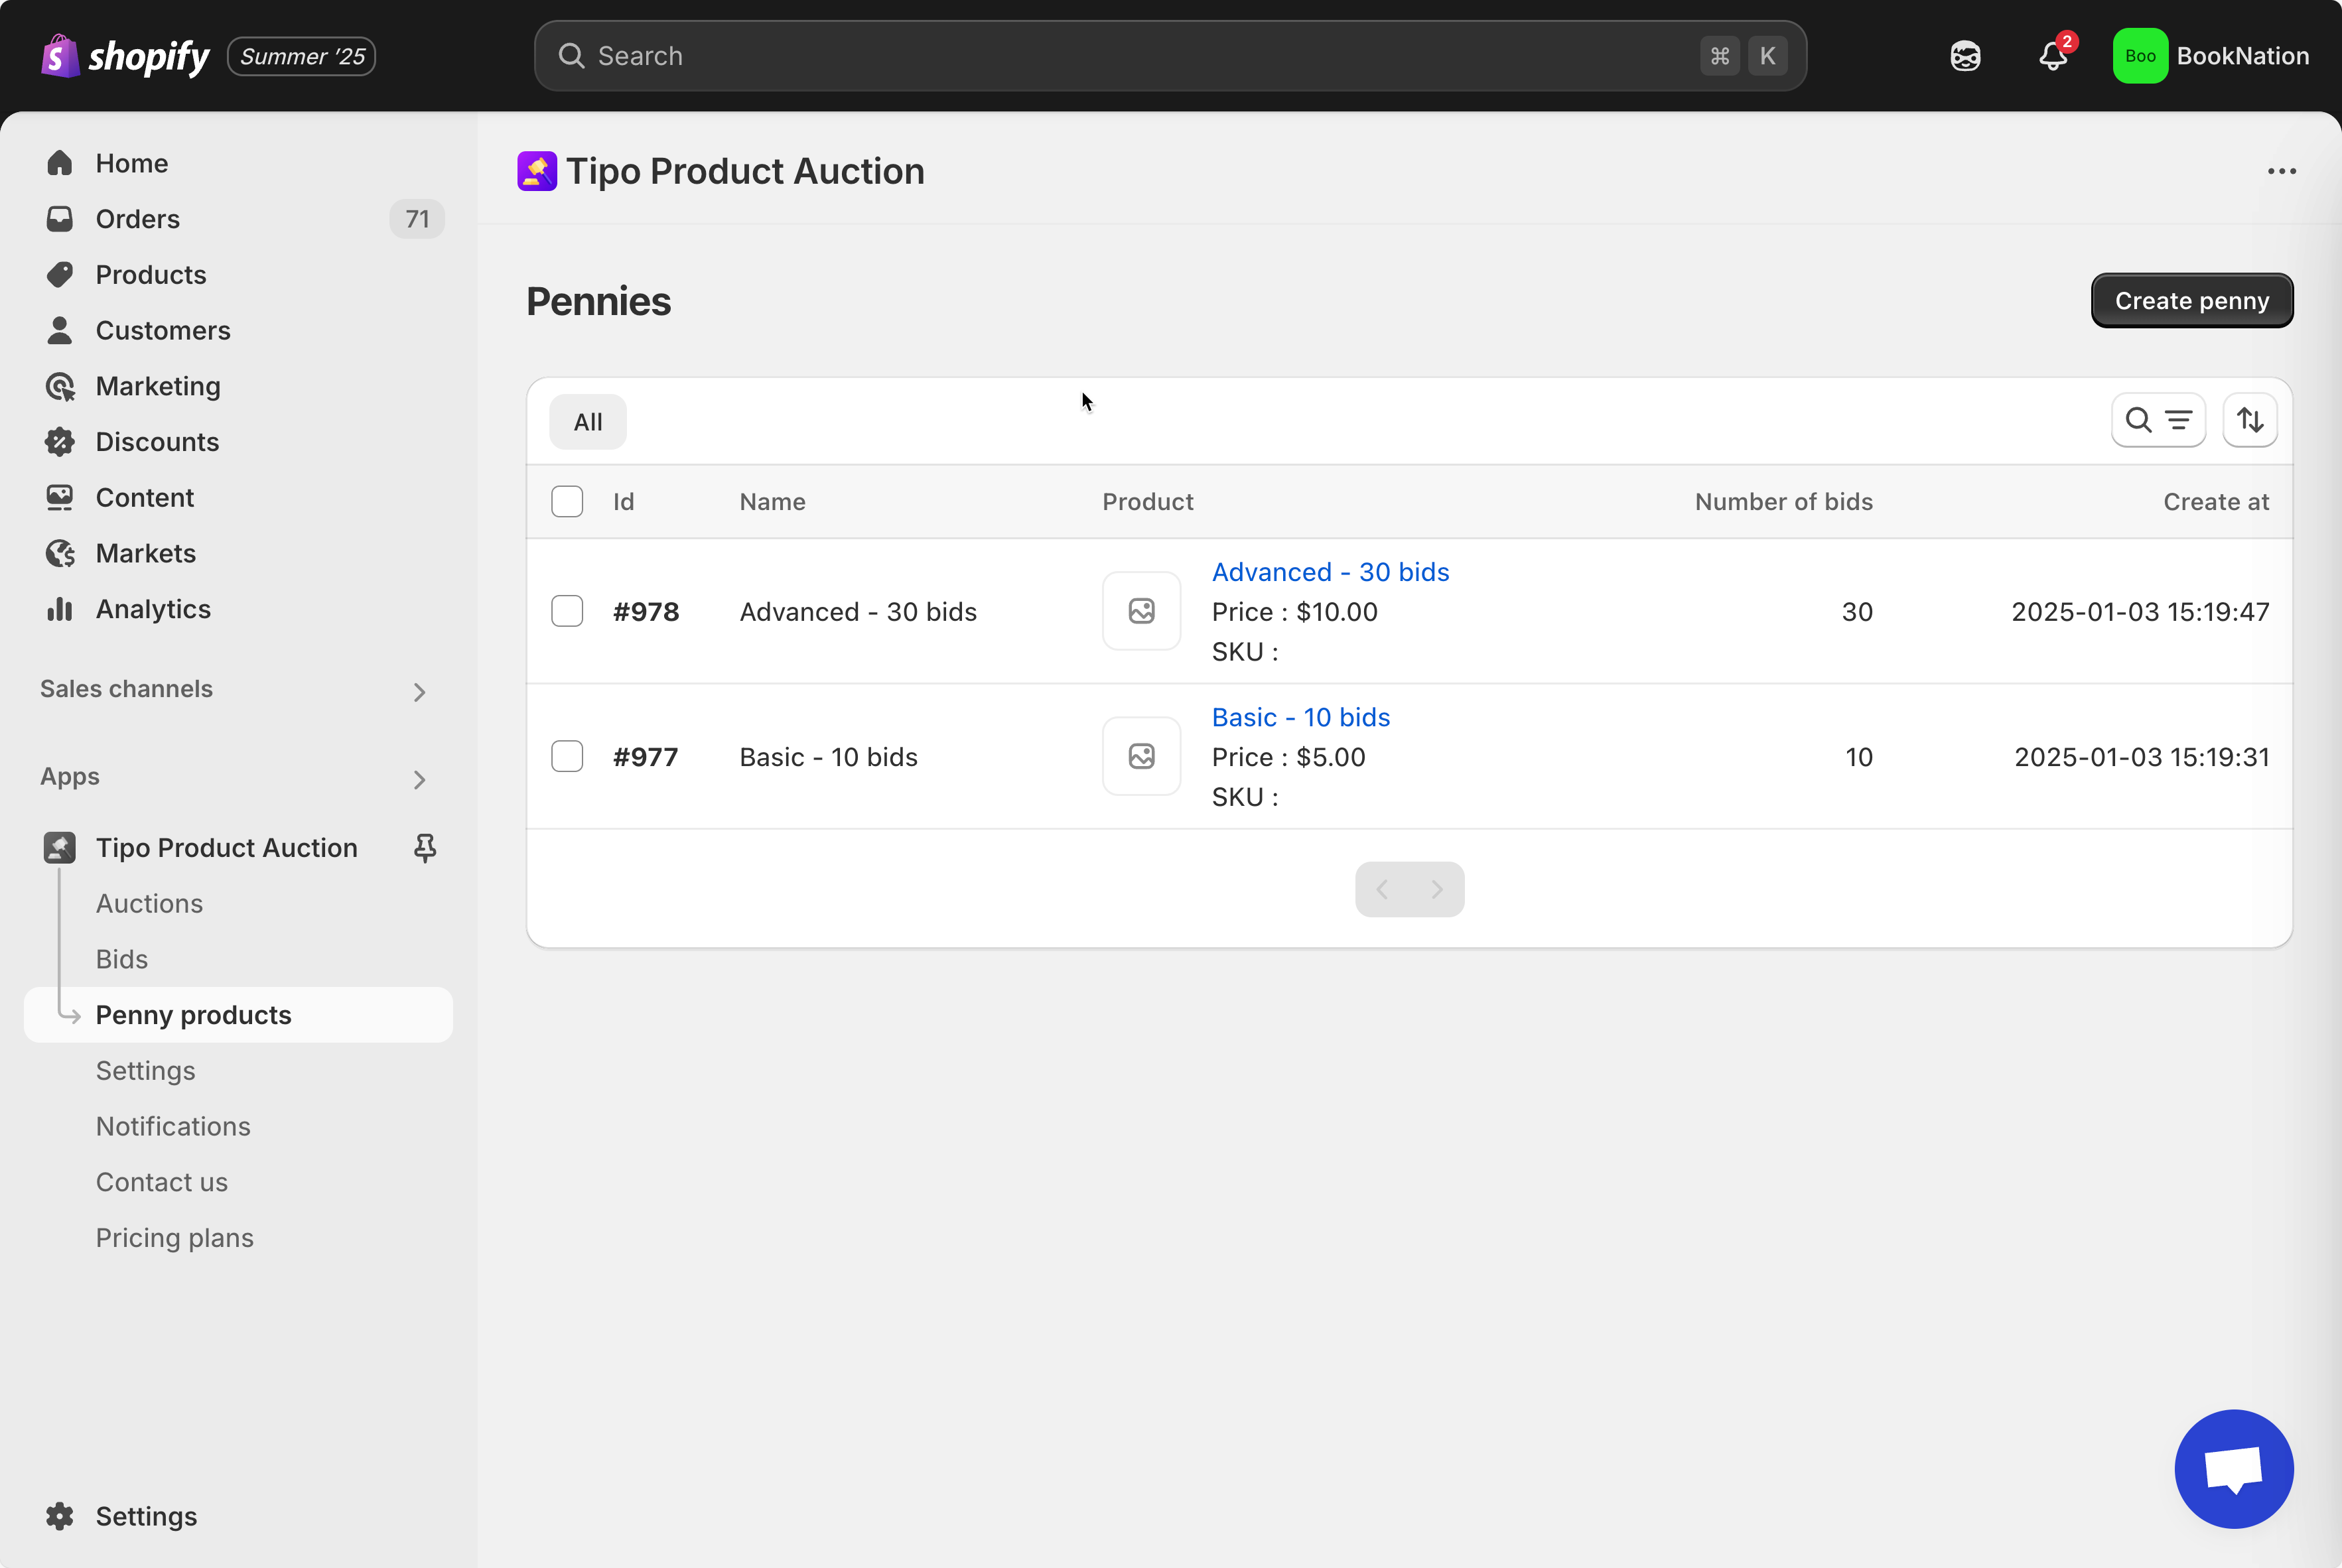Click the three-dots more actions icon
The width and height of the screenshot is (2342, 1568).
[x=2281, y=171]
